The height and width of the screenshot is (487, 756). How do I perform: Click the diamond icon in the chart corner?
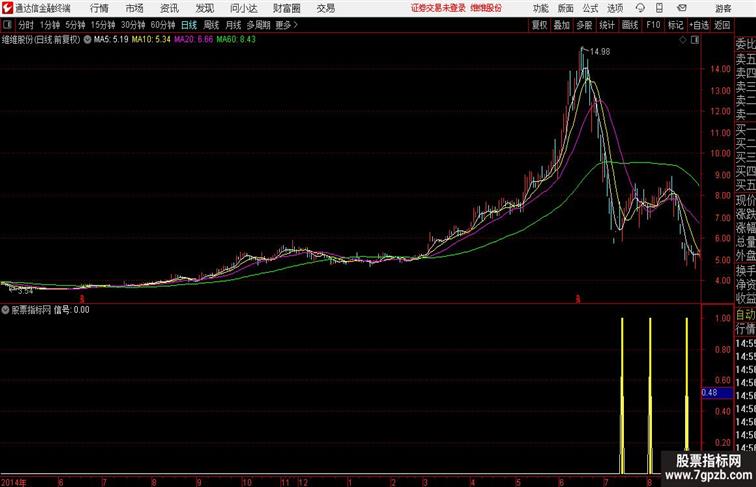tap(683, 40)
